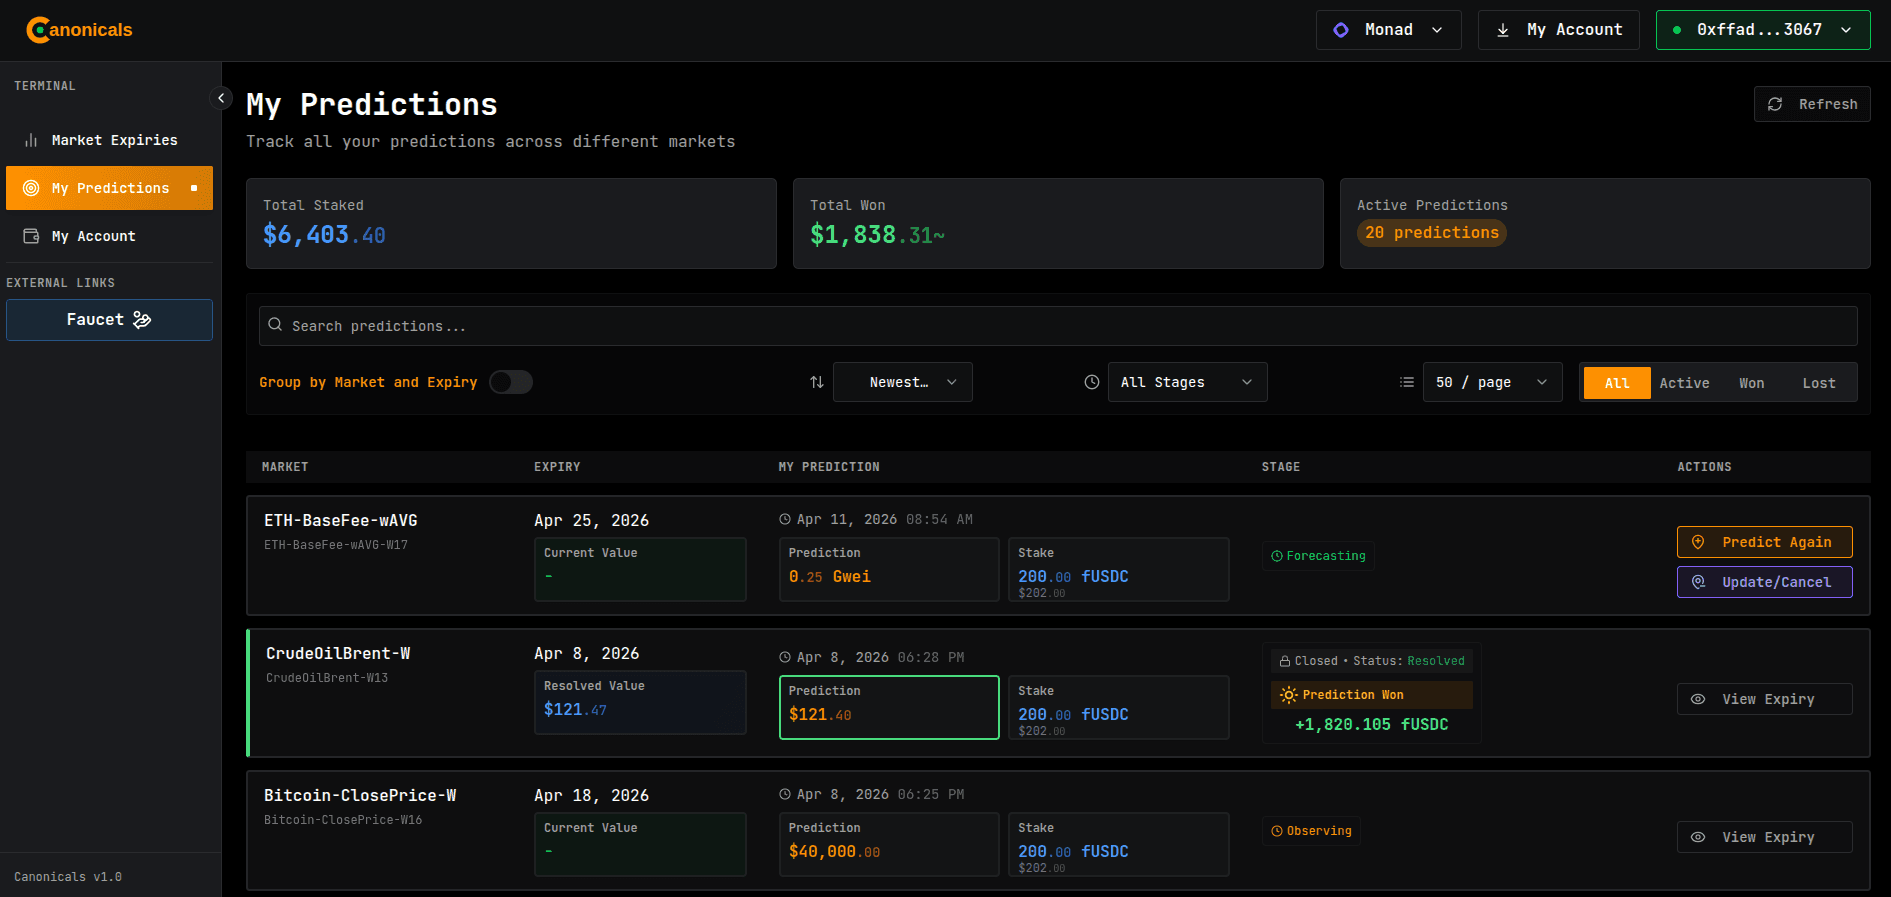Click the clock icon beside All Stages
1891x897 pixels.
(x=1092, y=382)
